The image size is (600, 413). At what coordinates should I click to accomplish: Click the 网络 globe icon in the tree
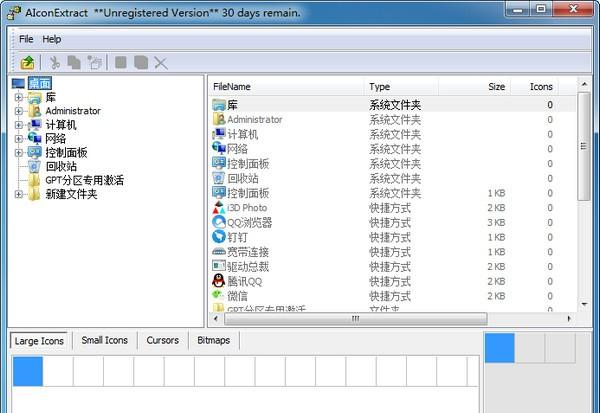click(35, 139)
